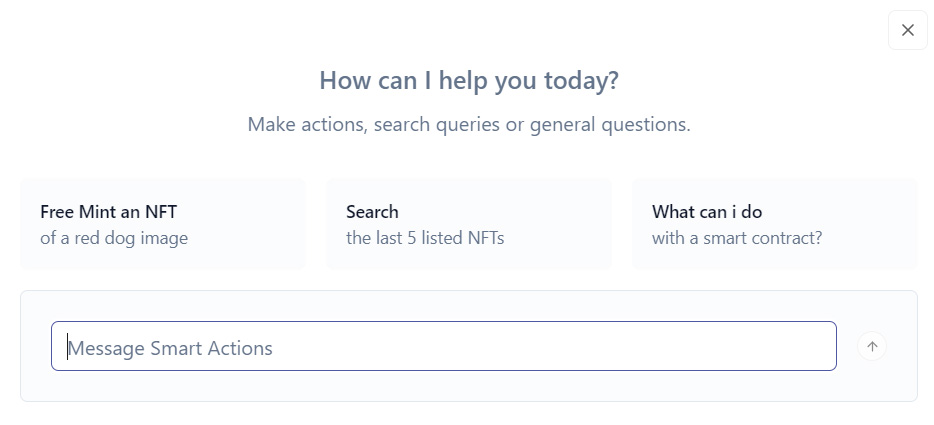The height and width of the screenshot is (425, 934).
Task: Click "with a smart contract?" subtitle
Action: click(737, 238)
